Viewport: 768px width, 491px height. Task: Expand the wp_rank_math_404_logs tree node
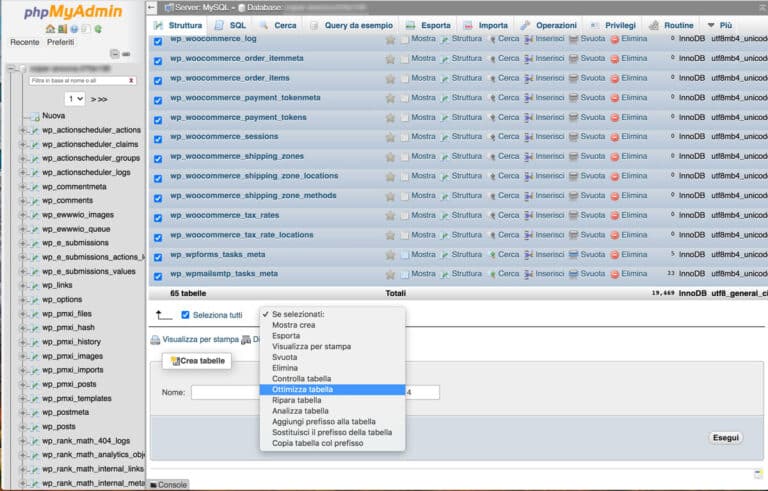22,441
